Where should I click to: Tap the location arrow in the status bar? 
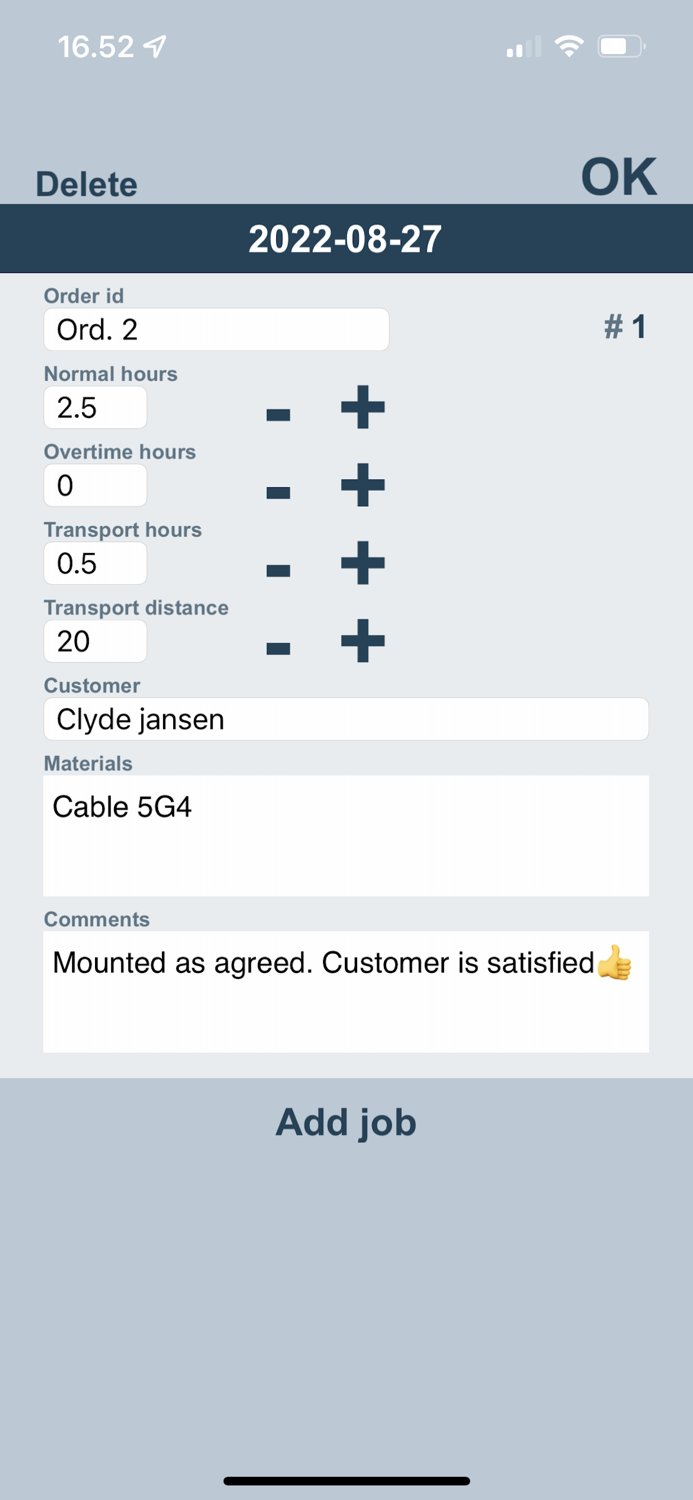(x=155, y=45)
